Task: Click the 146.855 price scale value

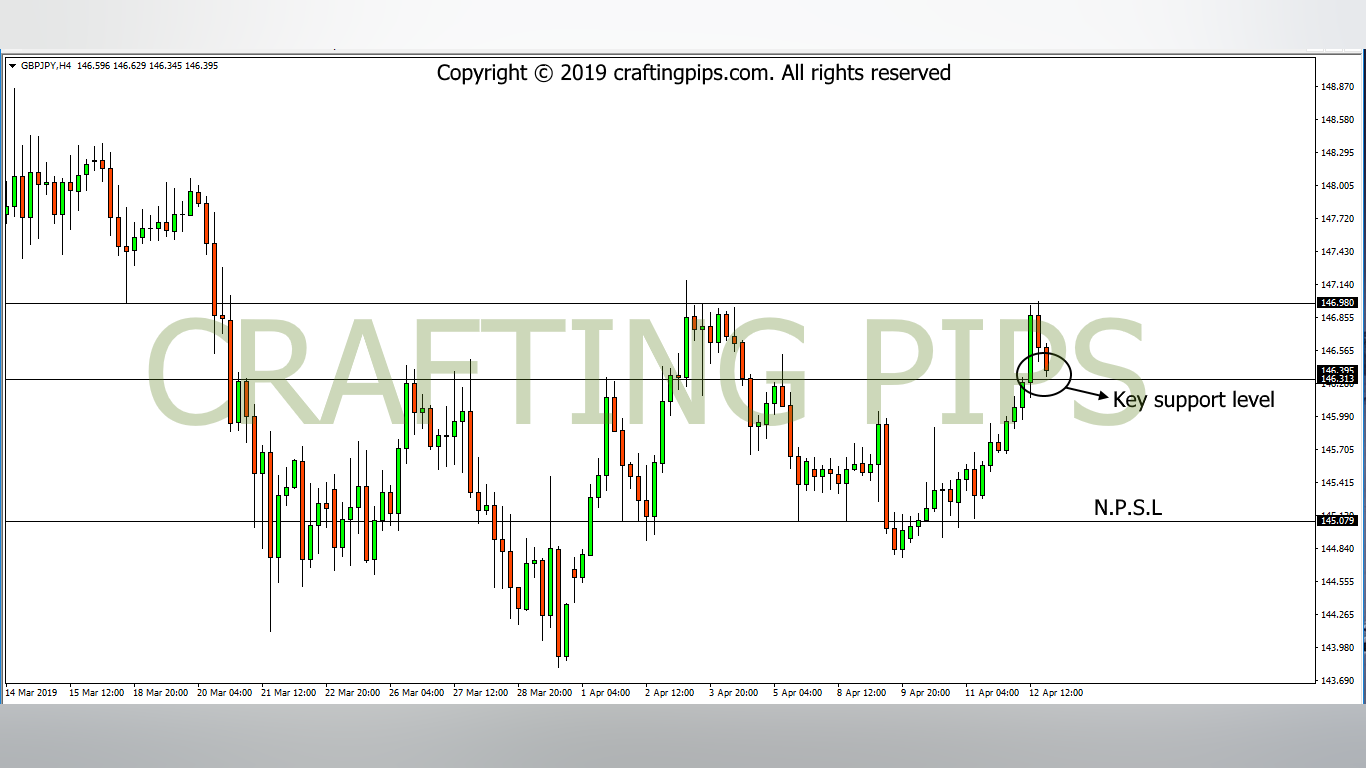Action: point(1337,318)
